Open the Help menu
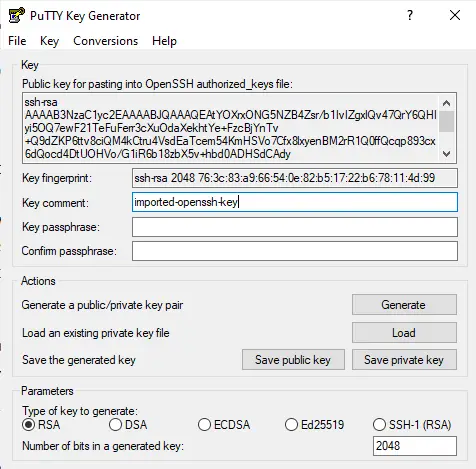The width and height of the screenshot is (476, 469). (164, 41)
